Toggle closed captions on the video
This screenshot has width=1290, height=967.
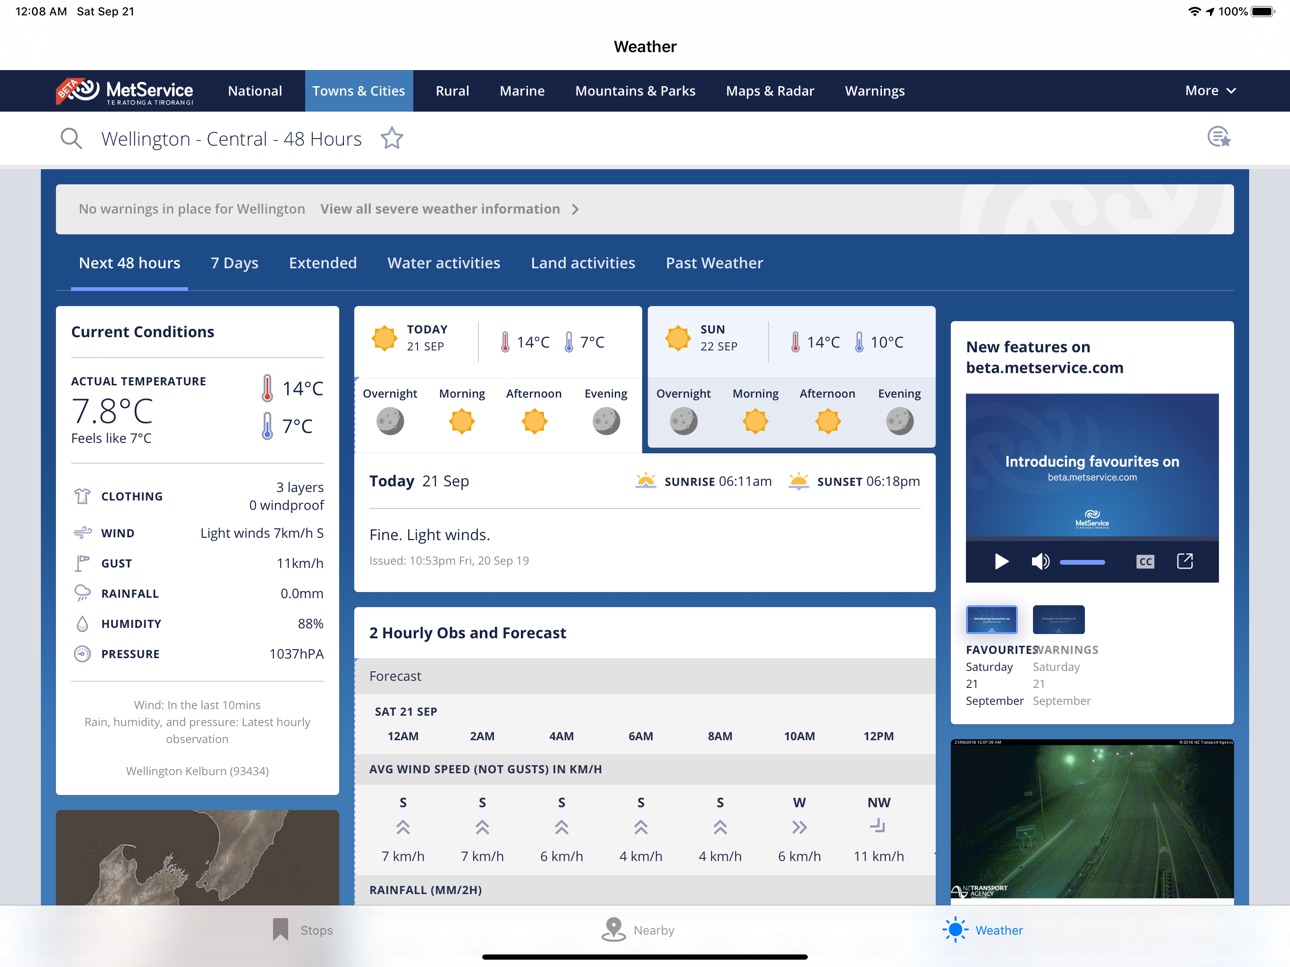click(1145, 561)
